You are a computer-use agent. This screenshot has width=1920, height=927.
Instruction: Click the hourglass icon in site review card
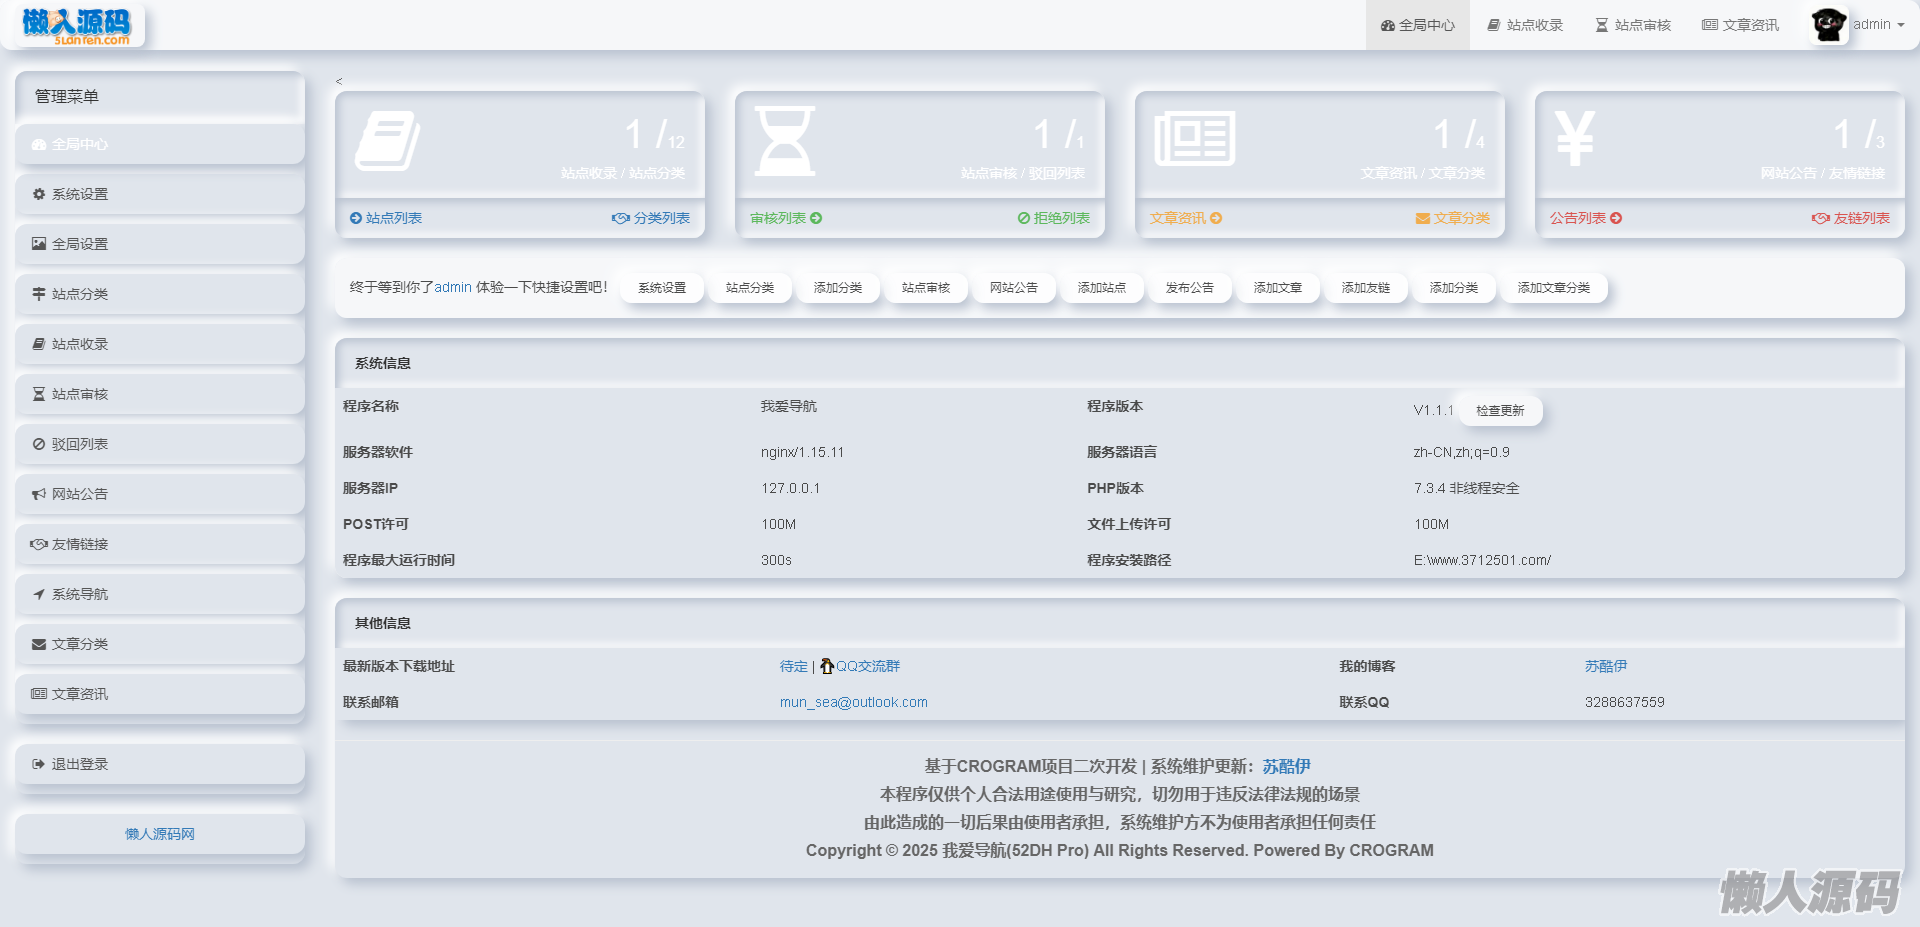point(785,141)
